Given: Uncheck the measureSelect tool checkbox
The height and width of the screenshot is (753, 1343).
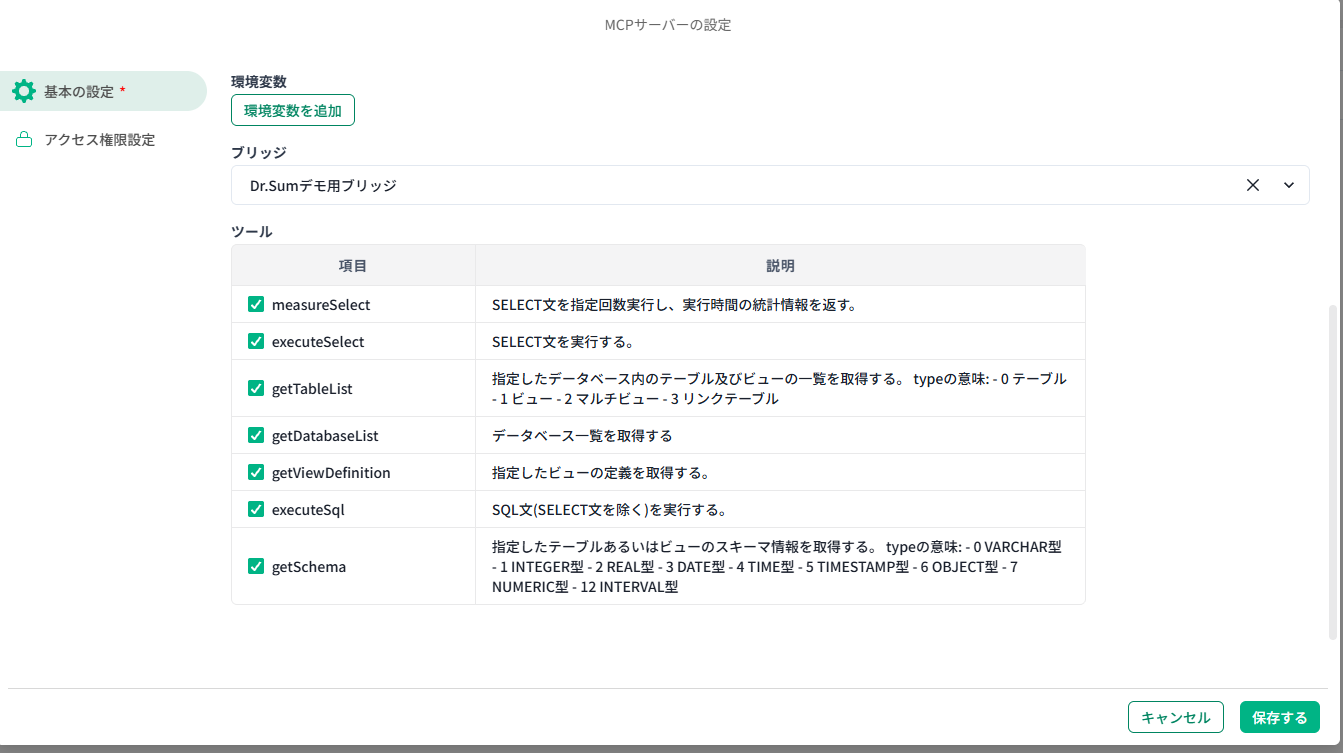Looking at the screenshot, I should (x=256, y=304).
